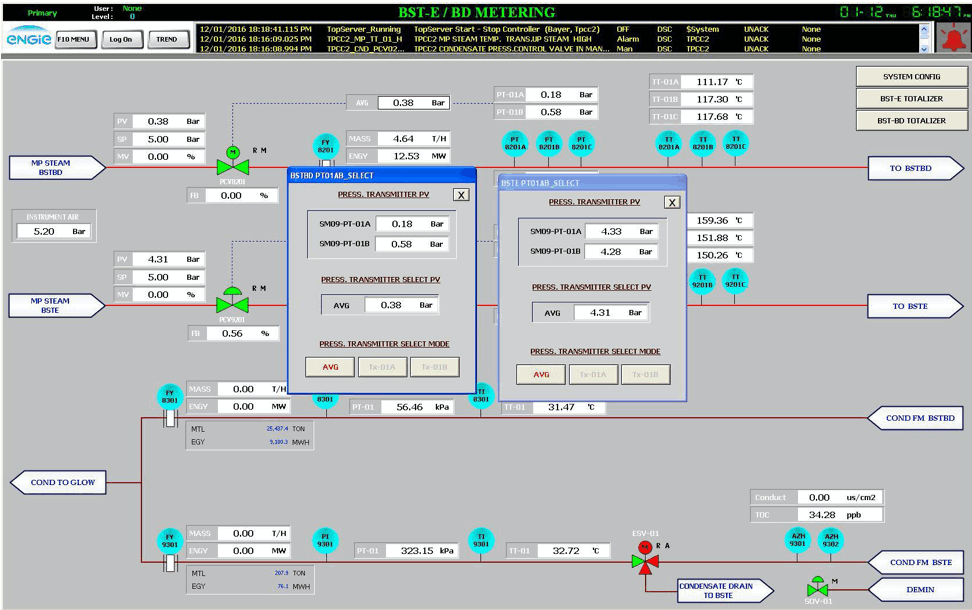Open the SOV-01 demin valve symbol

818,586
